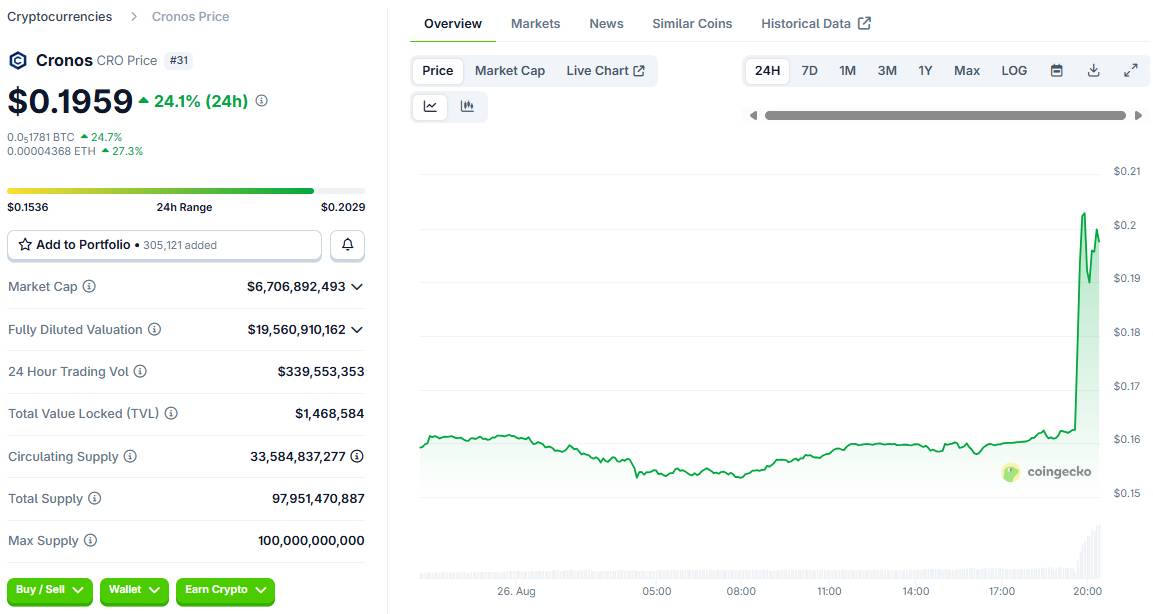
Task: Click the chart horizontal scrollbar
Action: 946,115
